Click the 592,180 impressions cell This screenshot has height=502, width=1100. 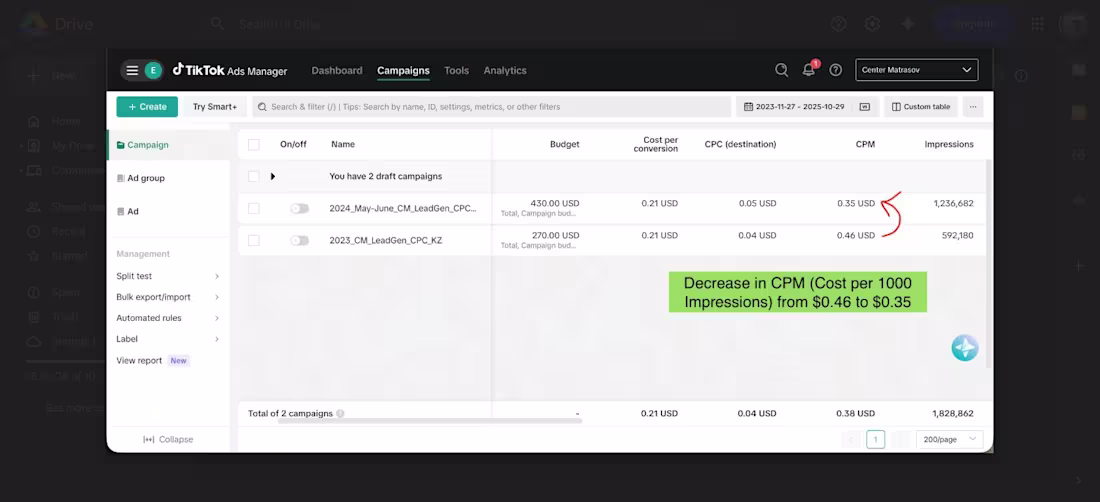958,236
